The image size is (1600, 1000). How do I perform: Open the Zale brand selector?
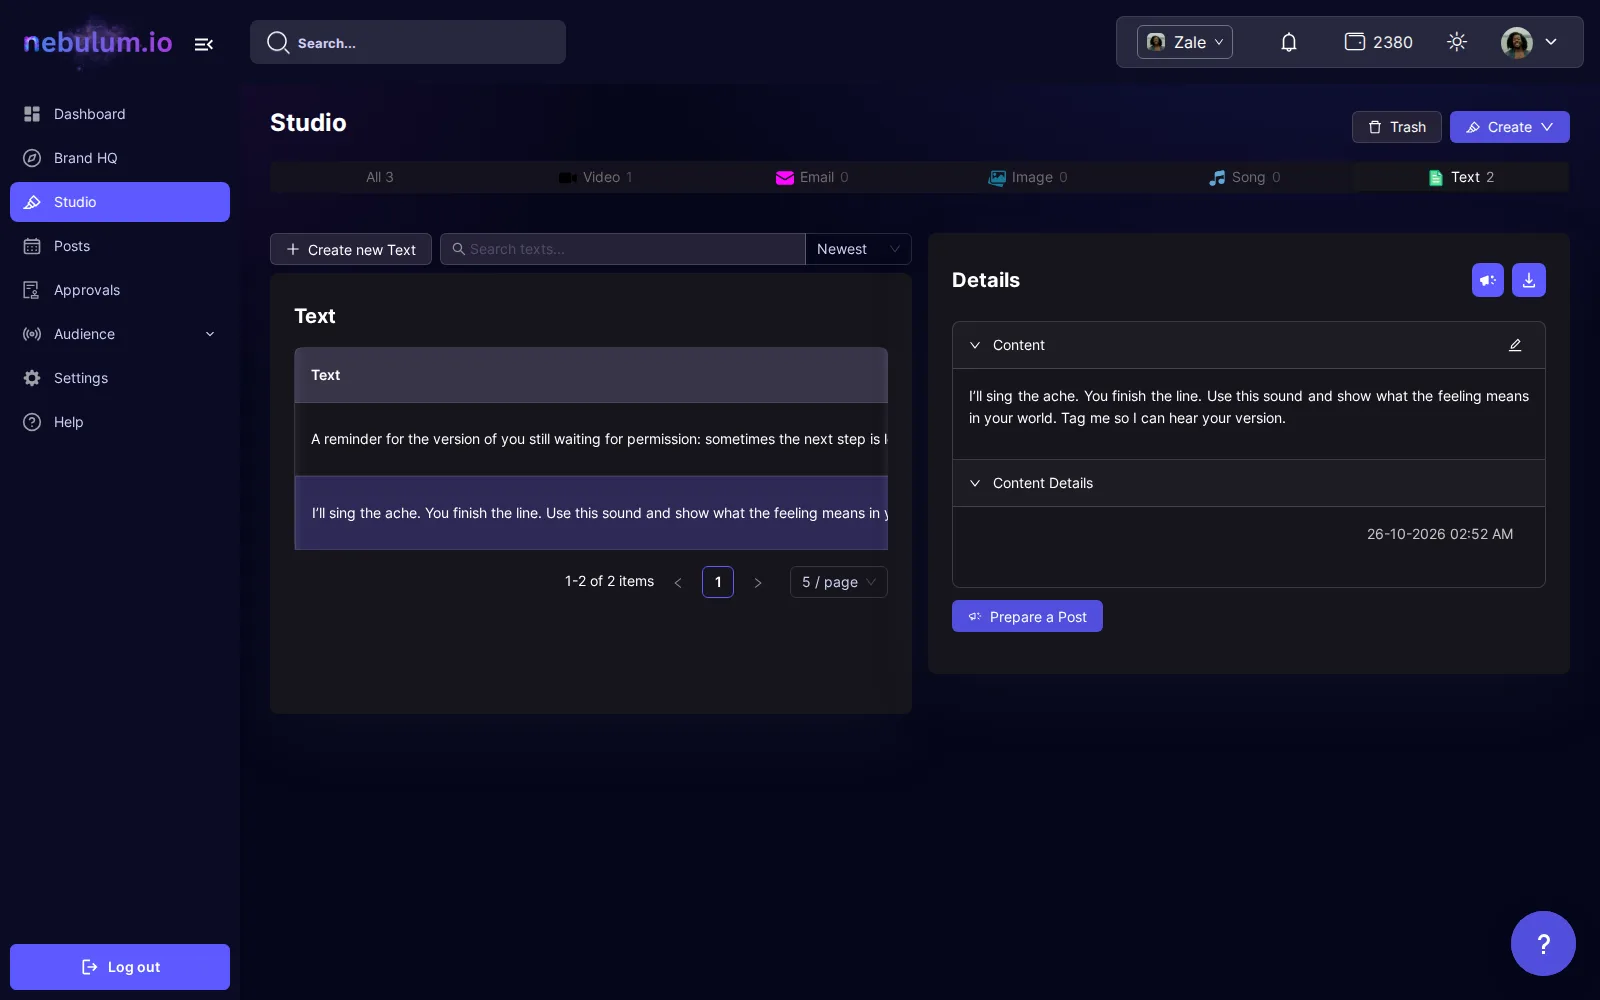click(1185, 42)
